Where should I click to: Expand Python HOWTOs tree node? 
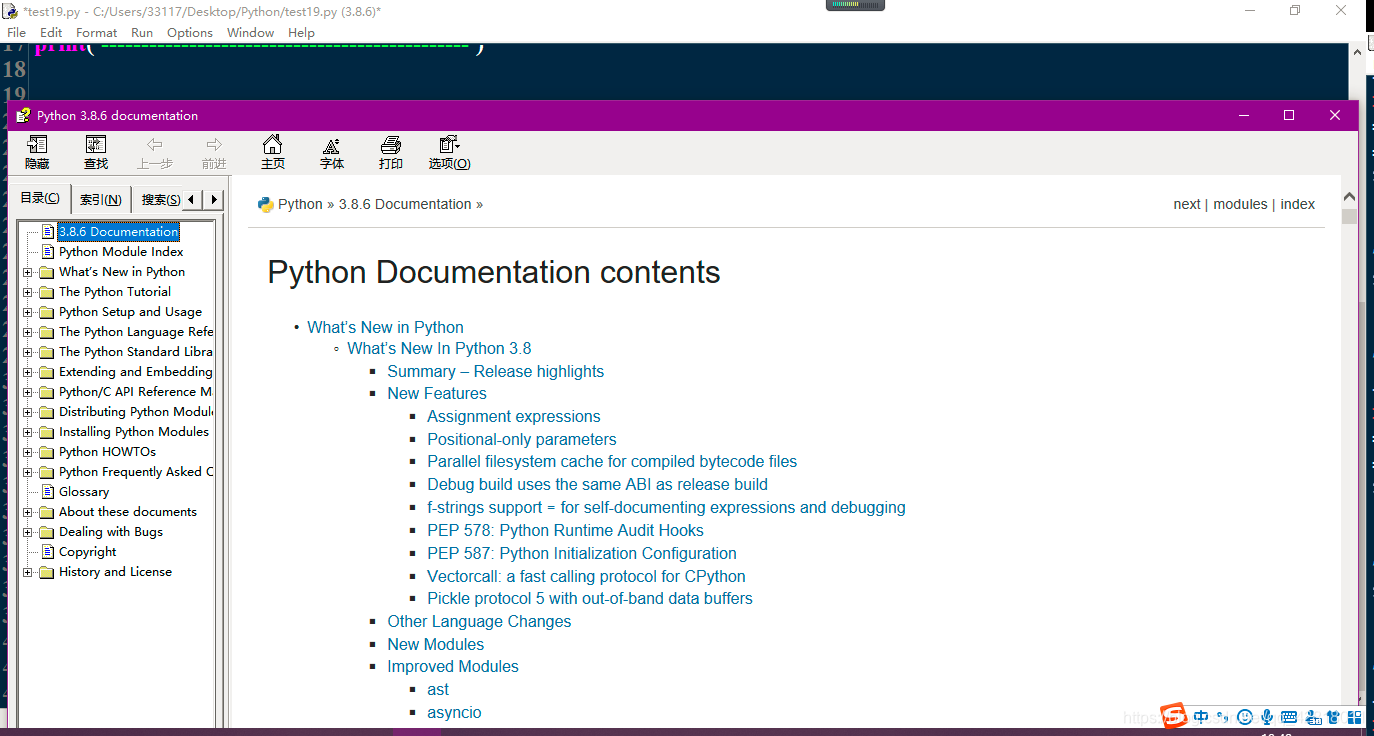click(x=28, y=452)
